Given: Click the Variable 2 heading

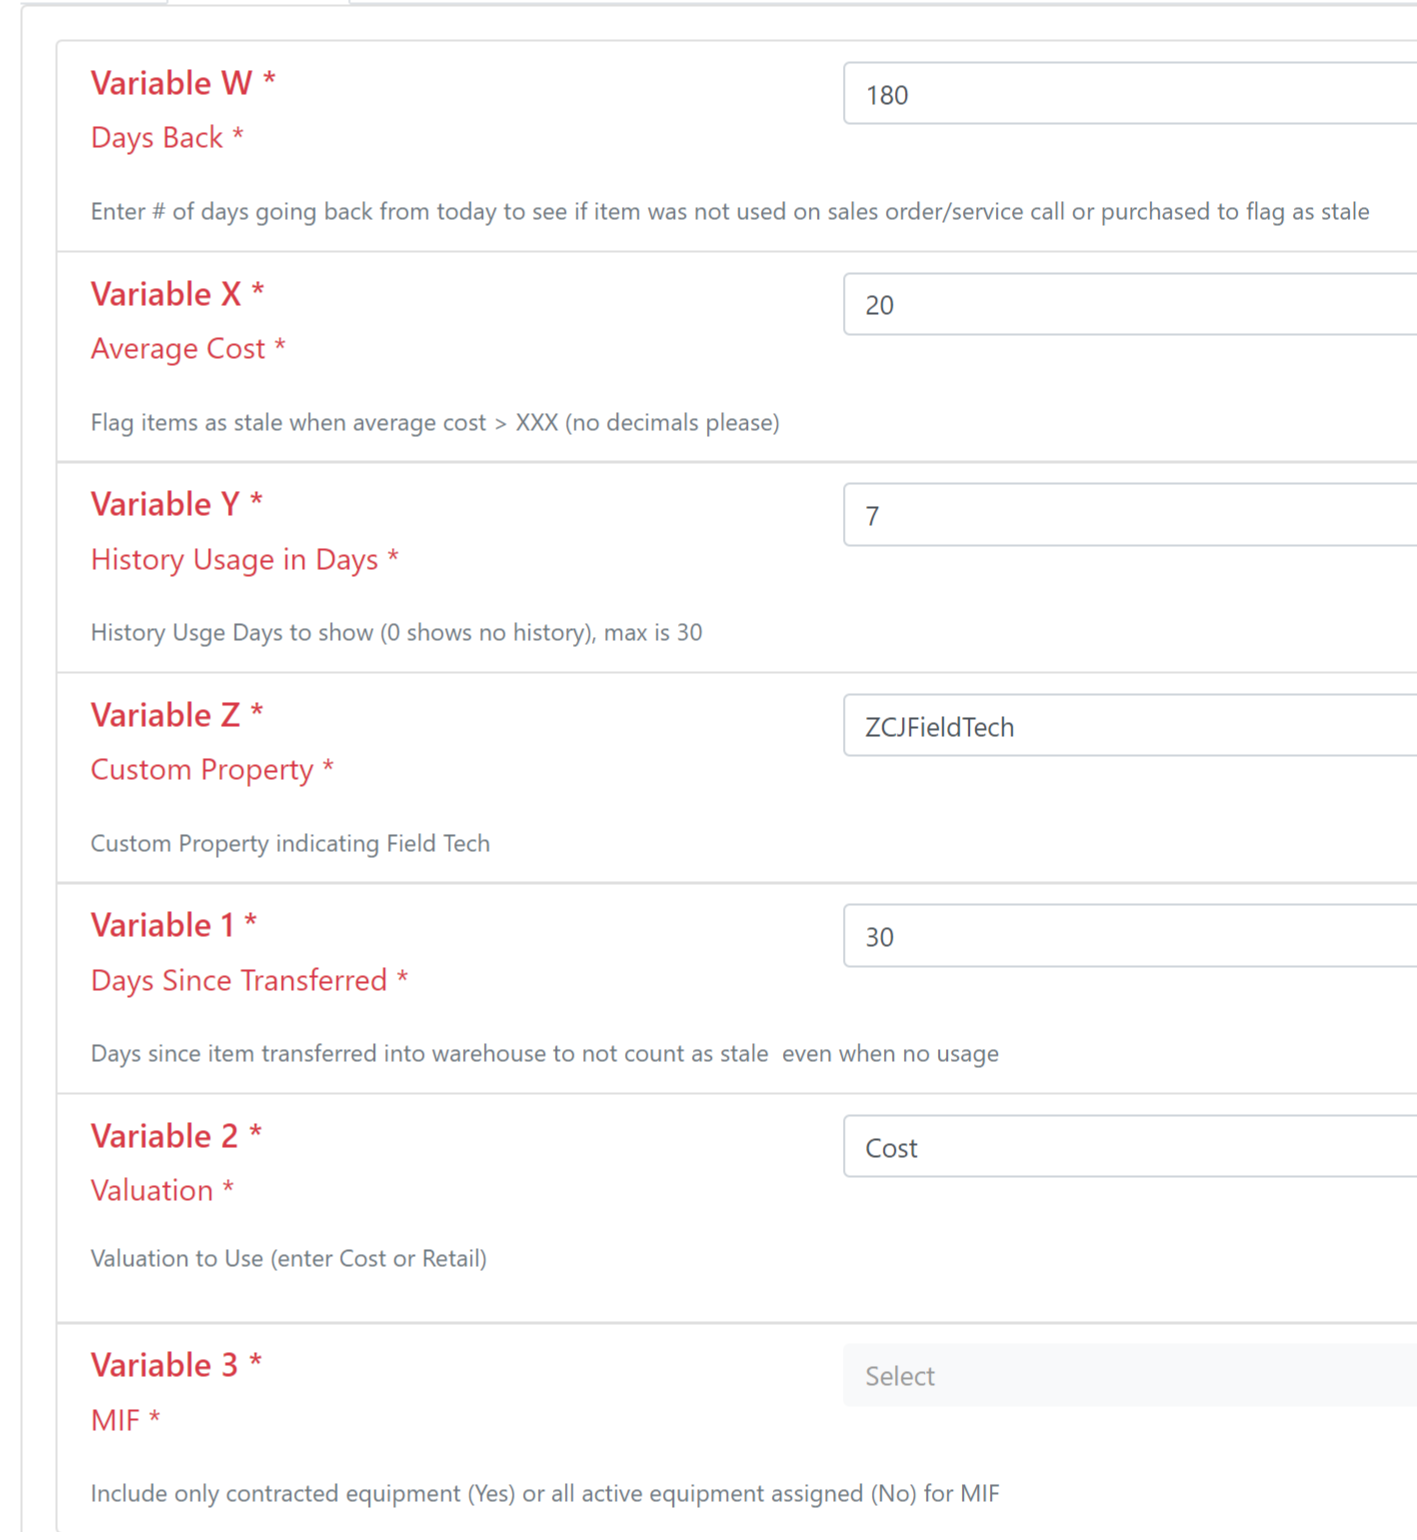Looking at the screenshot, I should coord(176,1136).
